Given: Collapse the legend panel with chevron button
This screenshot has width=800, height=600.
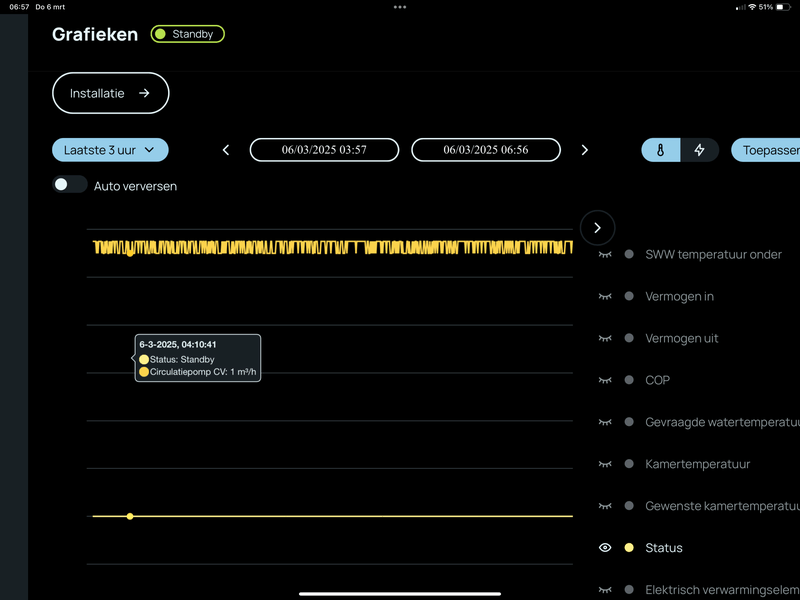Looking at the screenshot, I should coord(597,228).
